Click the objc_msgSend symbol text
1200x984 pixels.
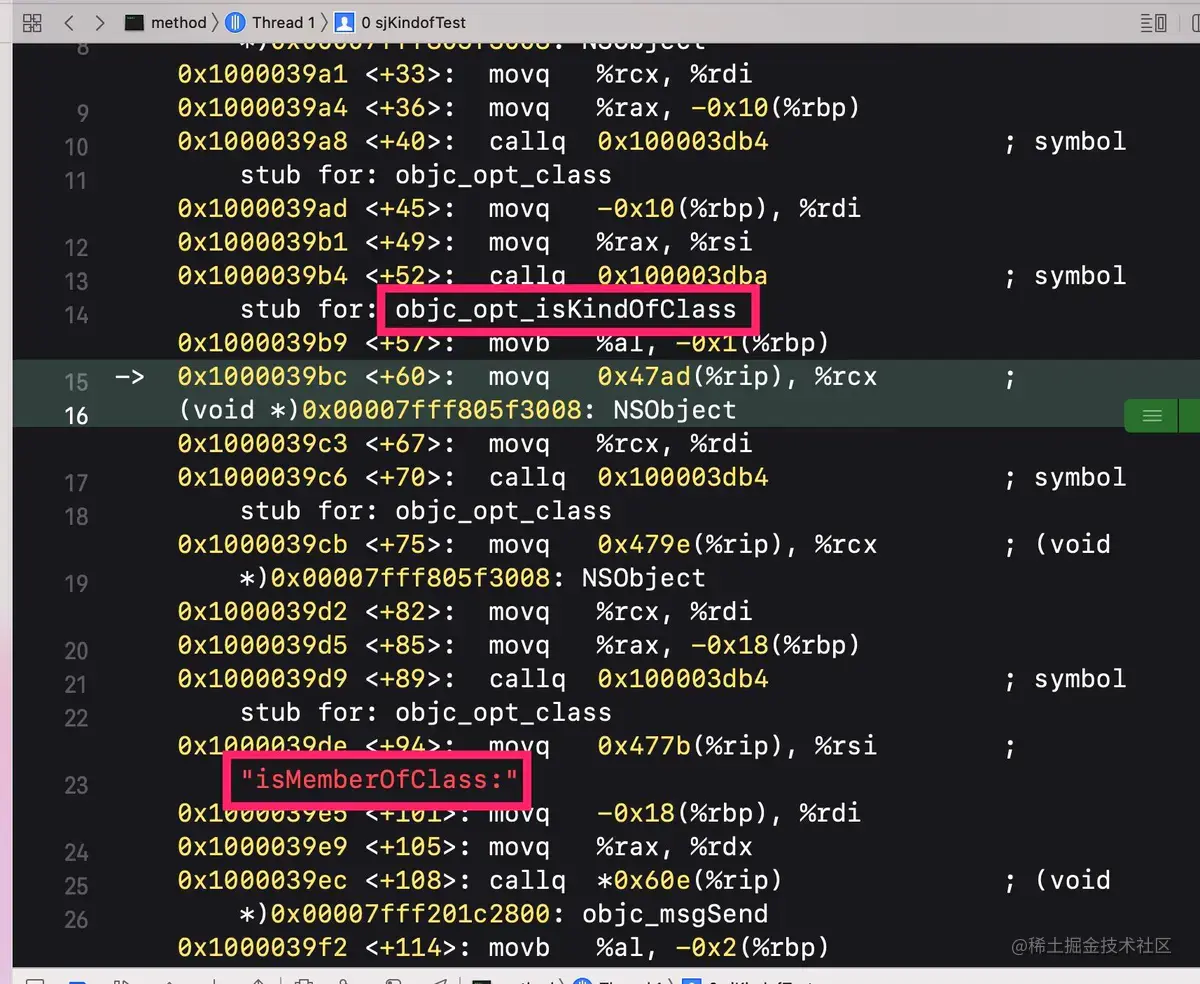pyautogui.click(x=675, y=914)
